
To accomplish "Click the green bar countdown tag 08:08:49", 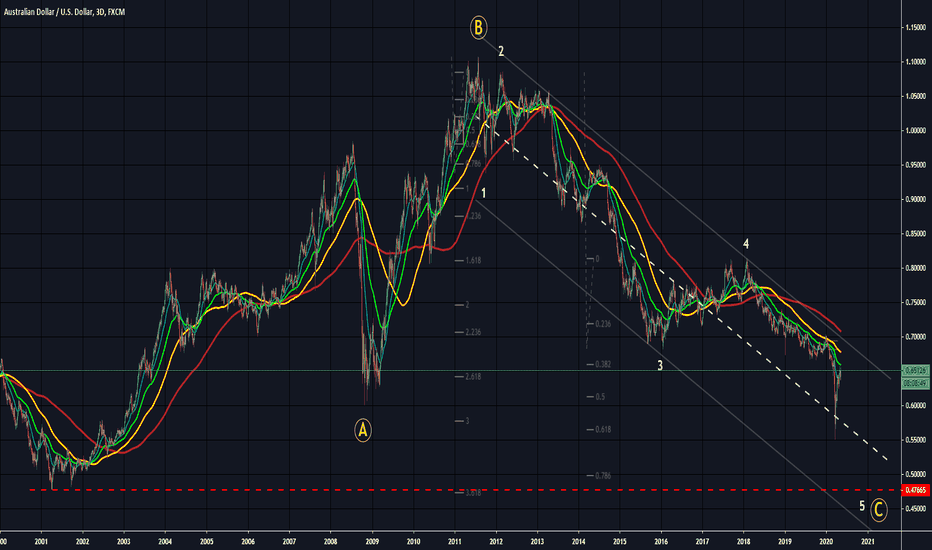I will click(x=915, y=384).
